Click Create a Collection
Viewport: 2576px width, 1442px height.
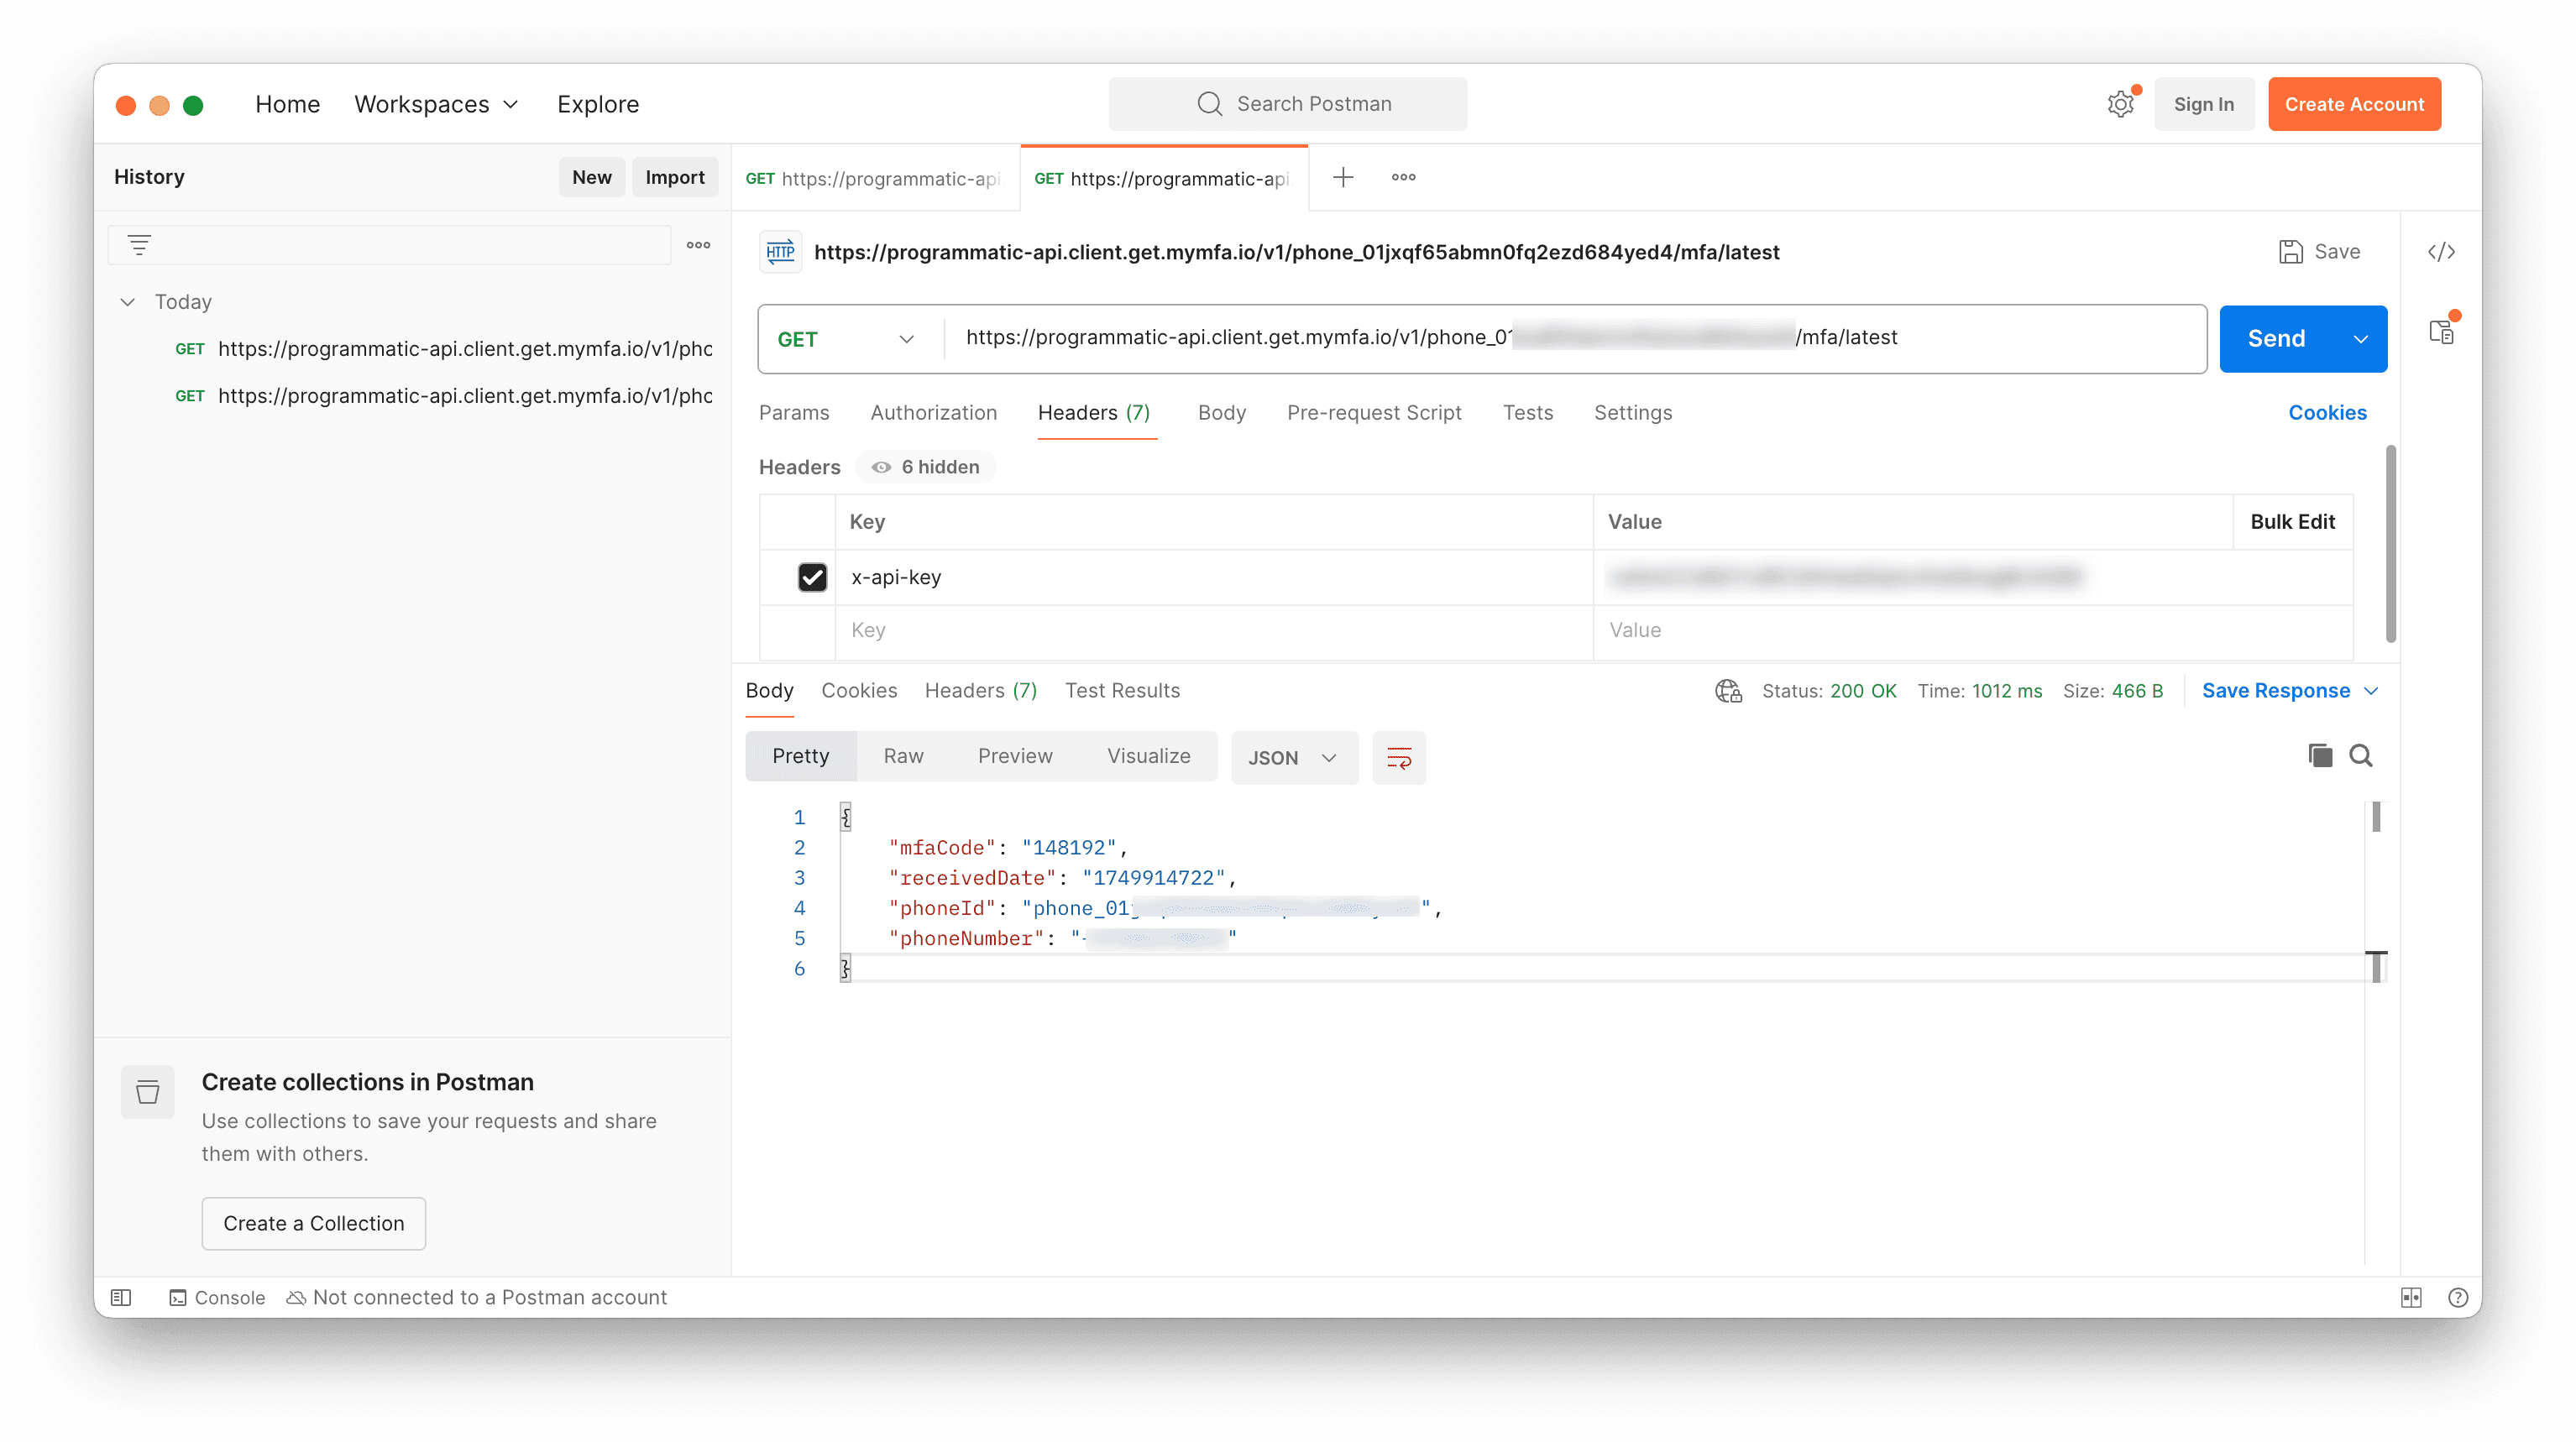(x=313, y=1223)
